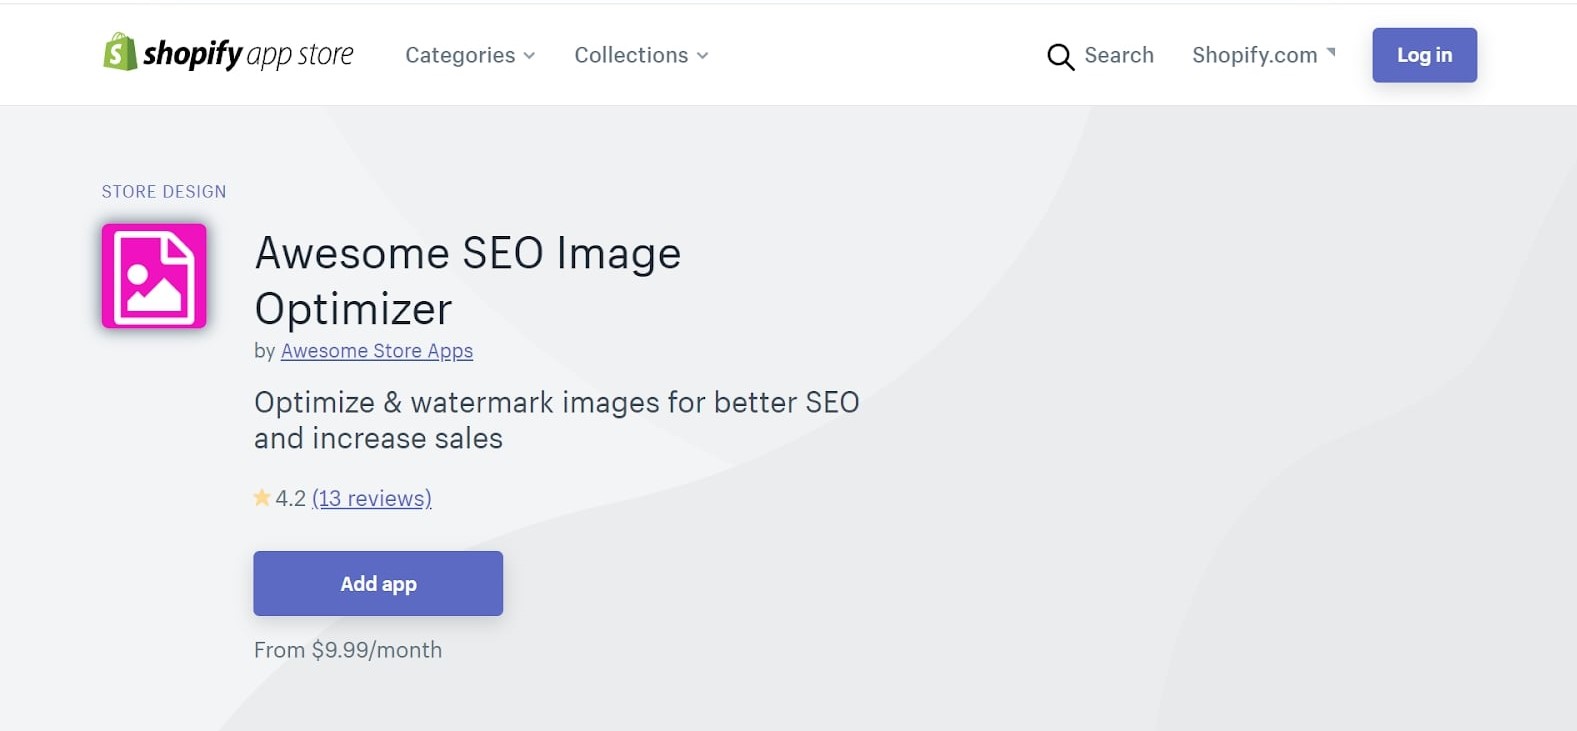Click the magnifying glass search icon
Image resolution: width=1577 pixels, height=731 pixels.
(x=1060, y=56)
